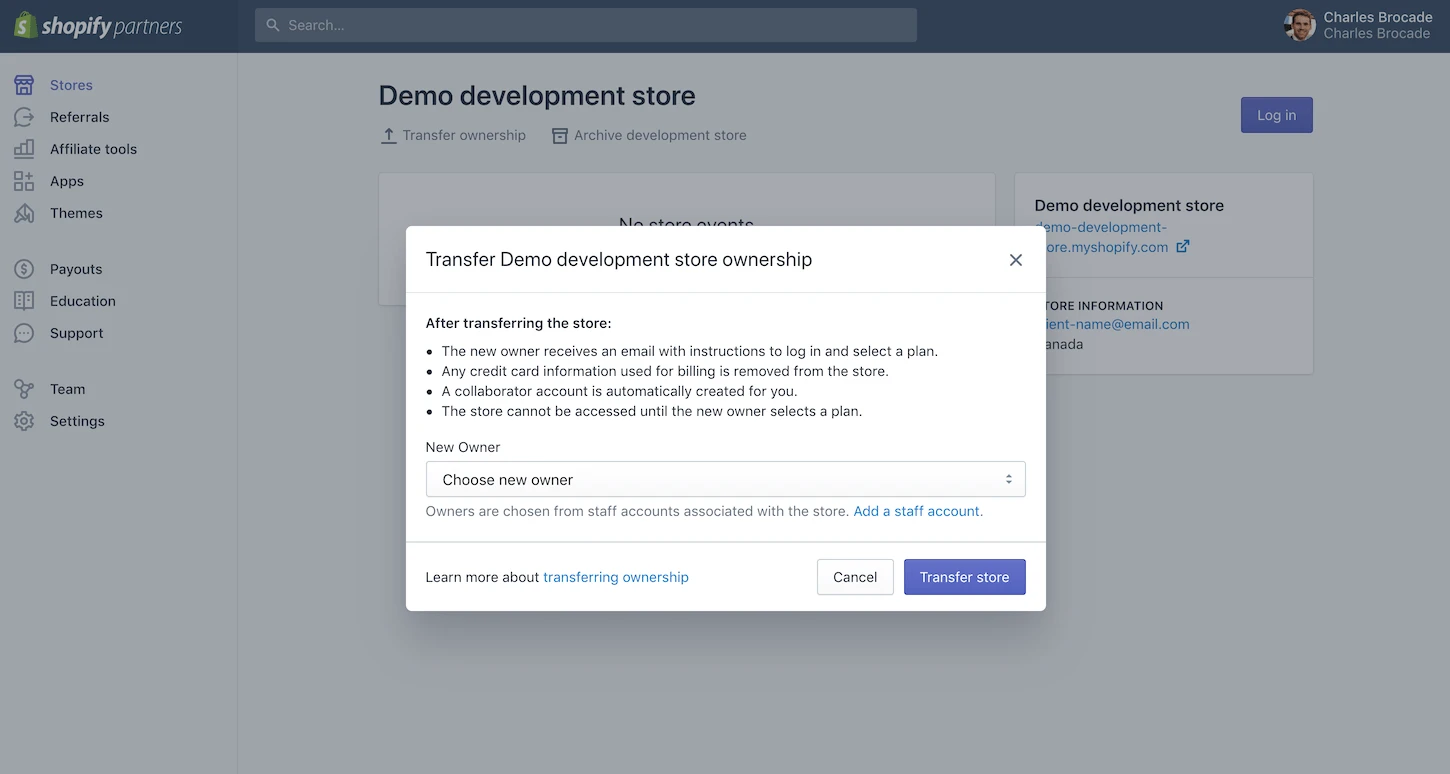Open Stores in the sidebar
Image resolution: width=1450 pixels, height=774 pixels.
click(71, 85)
